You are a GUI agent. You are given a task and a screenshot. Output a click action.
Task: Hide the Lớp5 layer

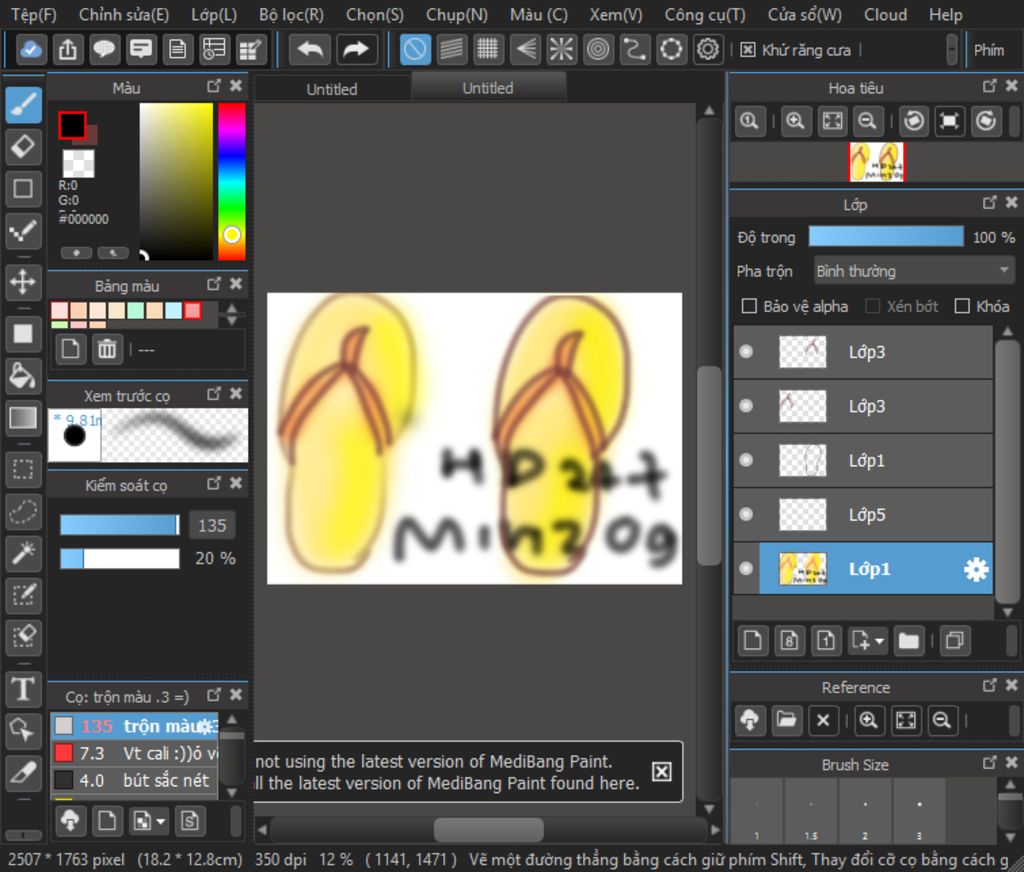point(746,515)
